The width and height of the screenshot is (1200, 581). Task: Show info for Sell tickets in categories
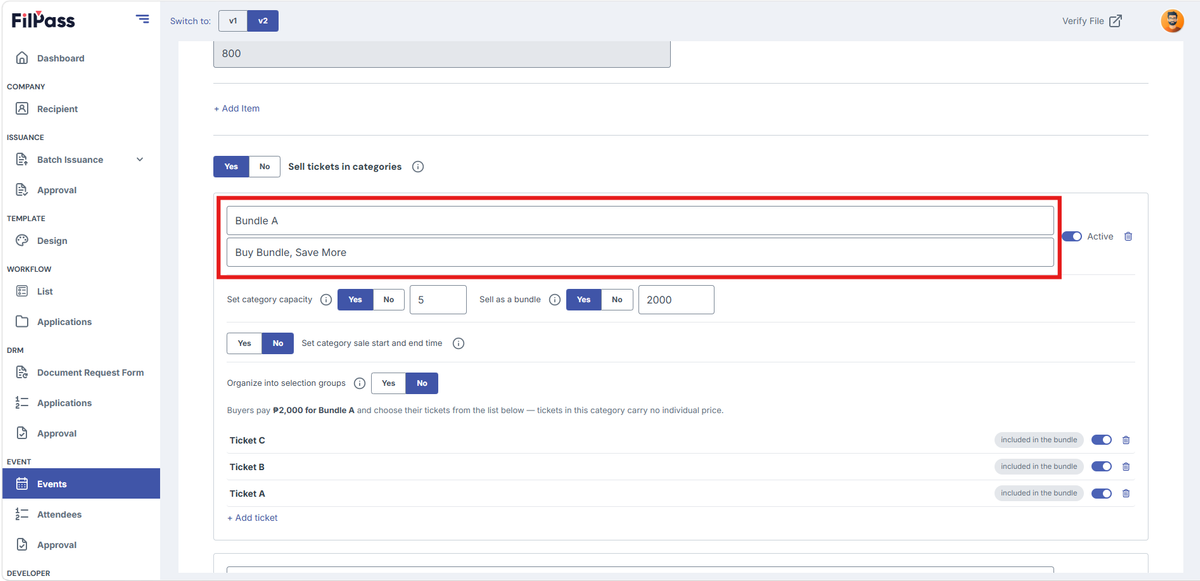(x=418, y=167)
